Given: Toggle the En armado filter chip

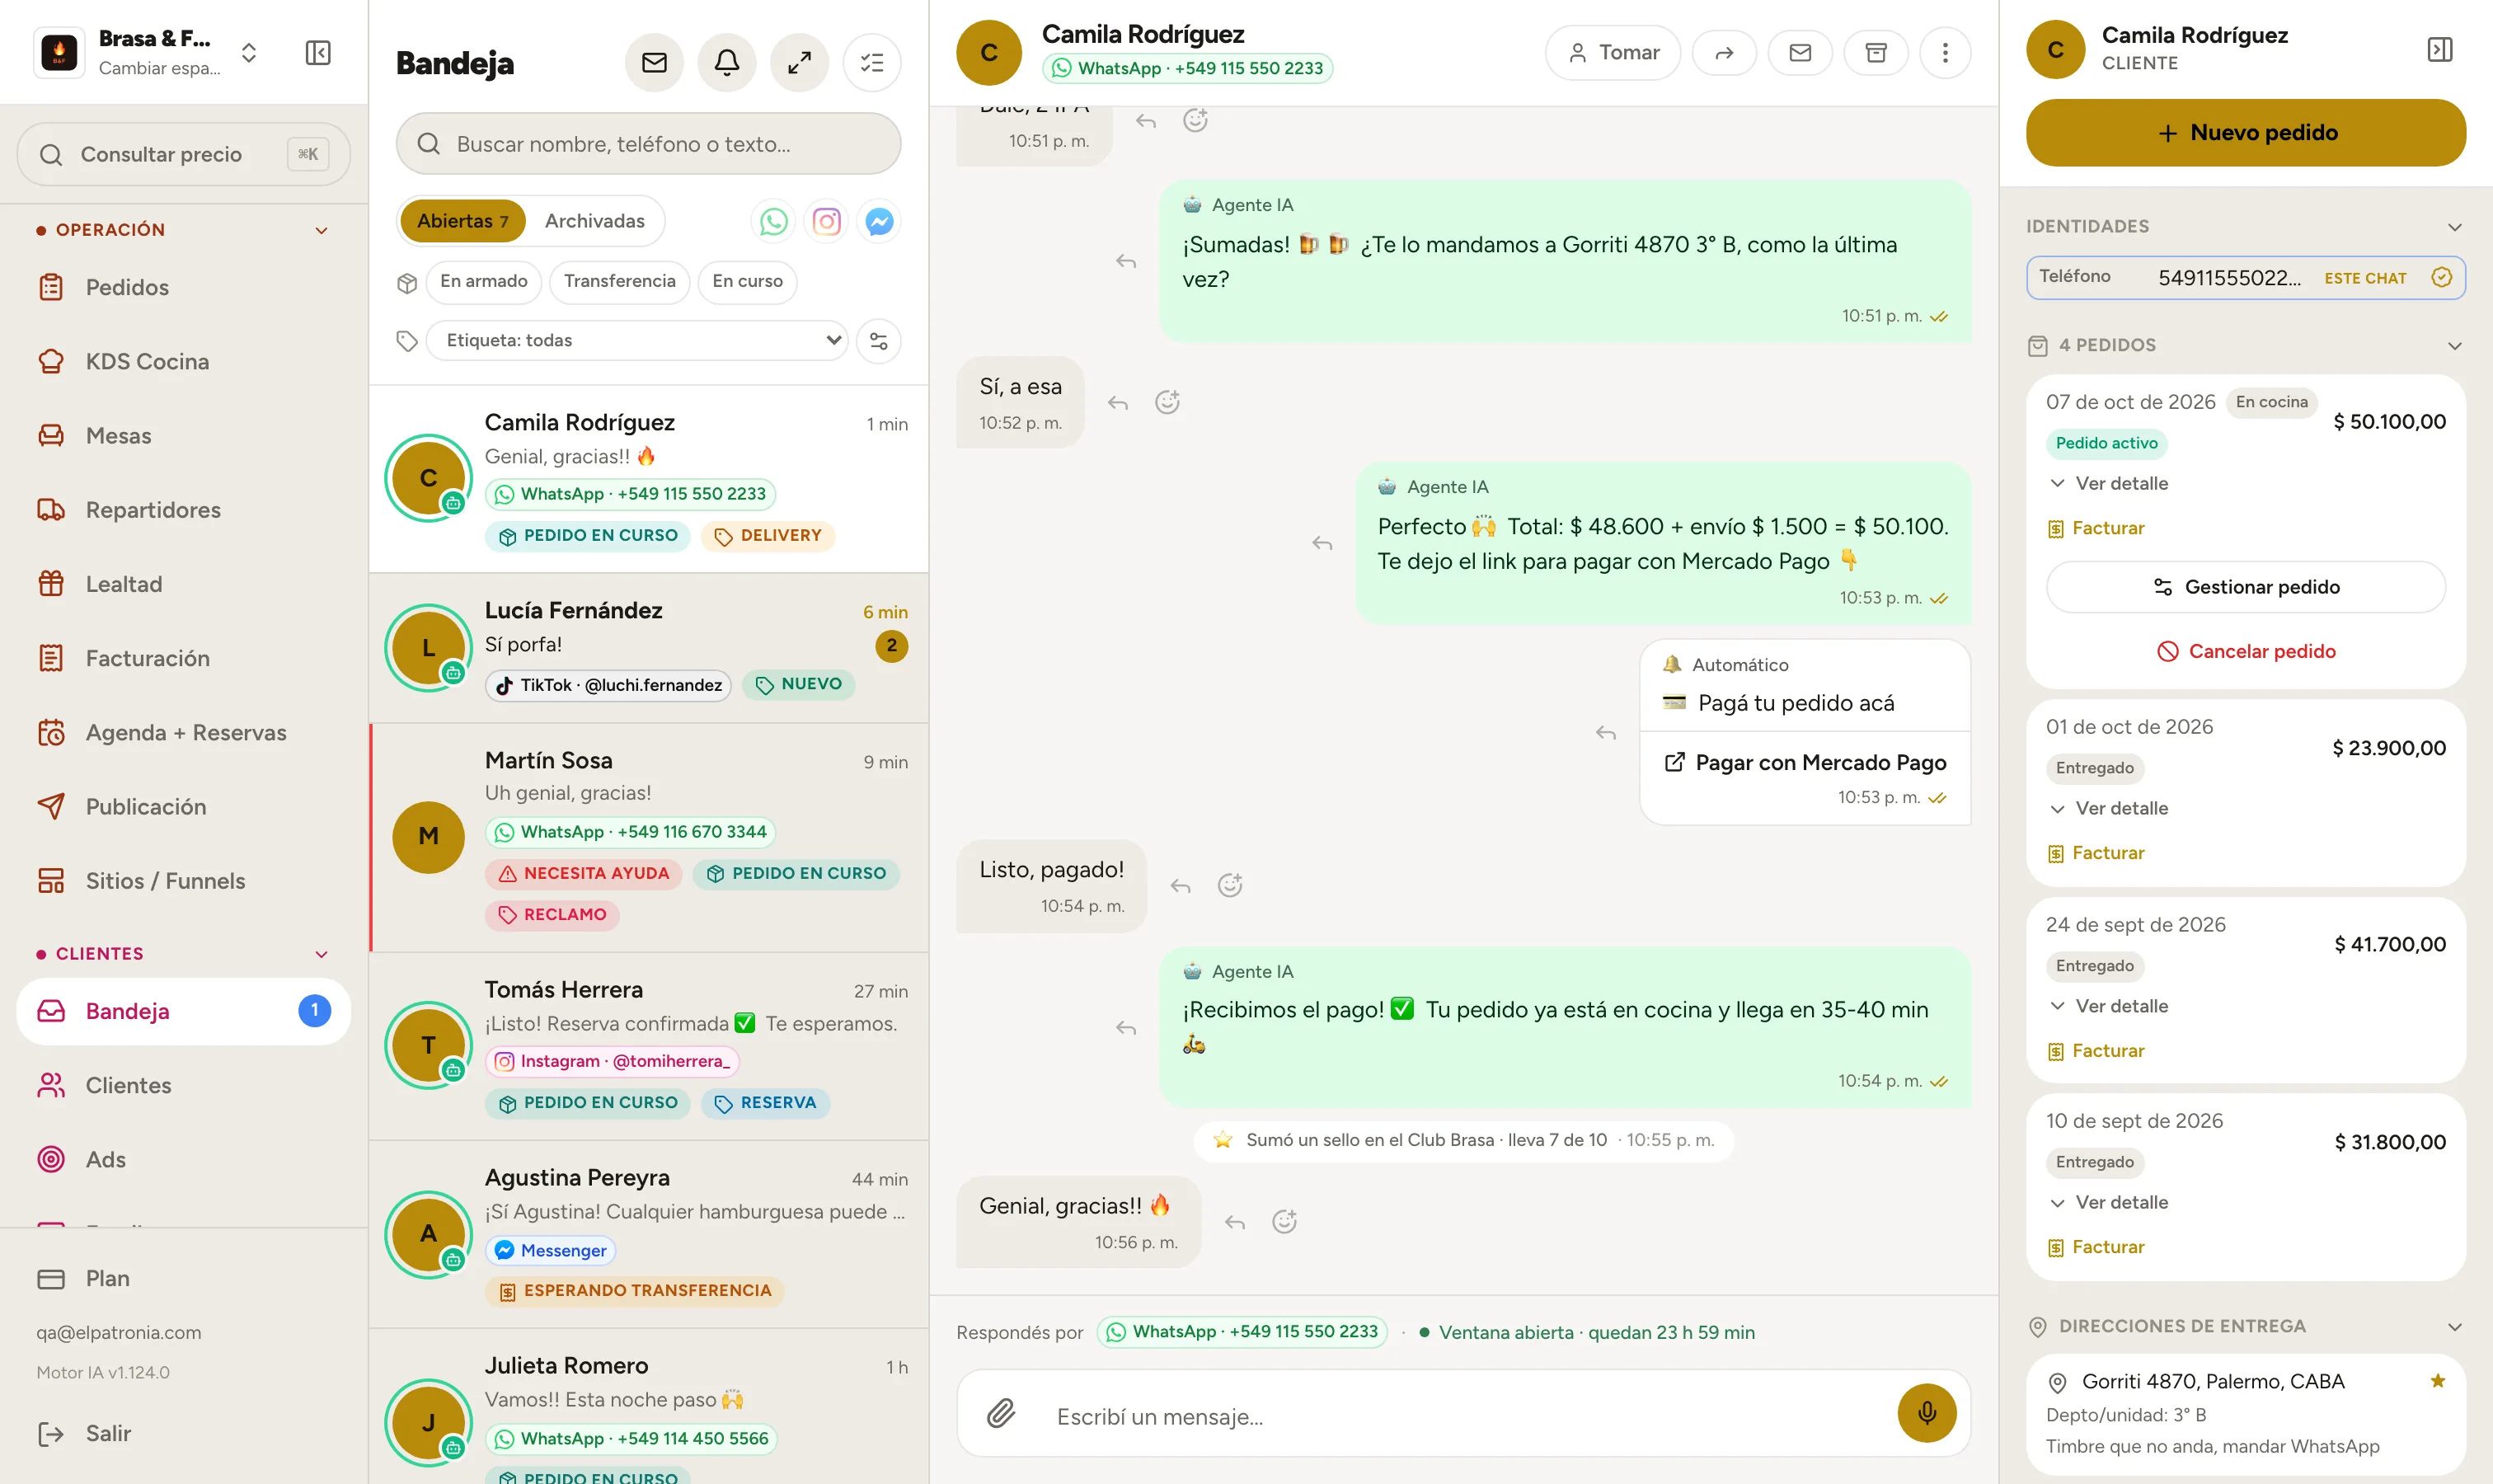Looking at the screenshot, I should pos(483,281).
